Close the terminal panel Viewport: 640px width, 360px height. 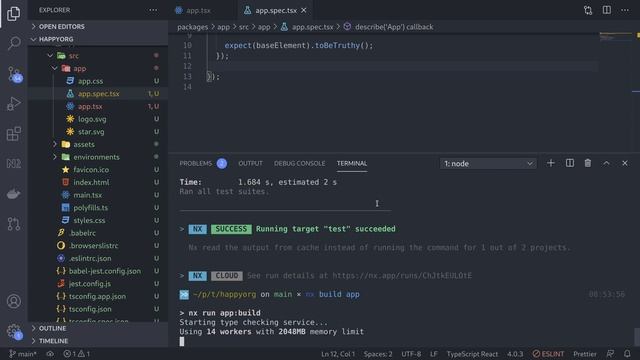(x=625, y=163)
